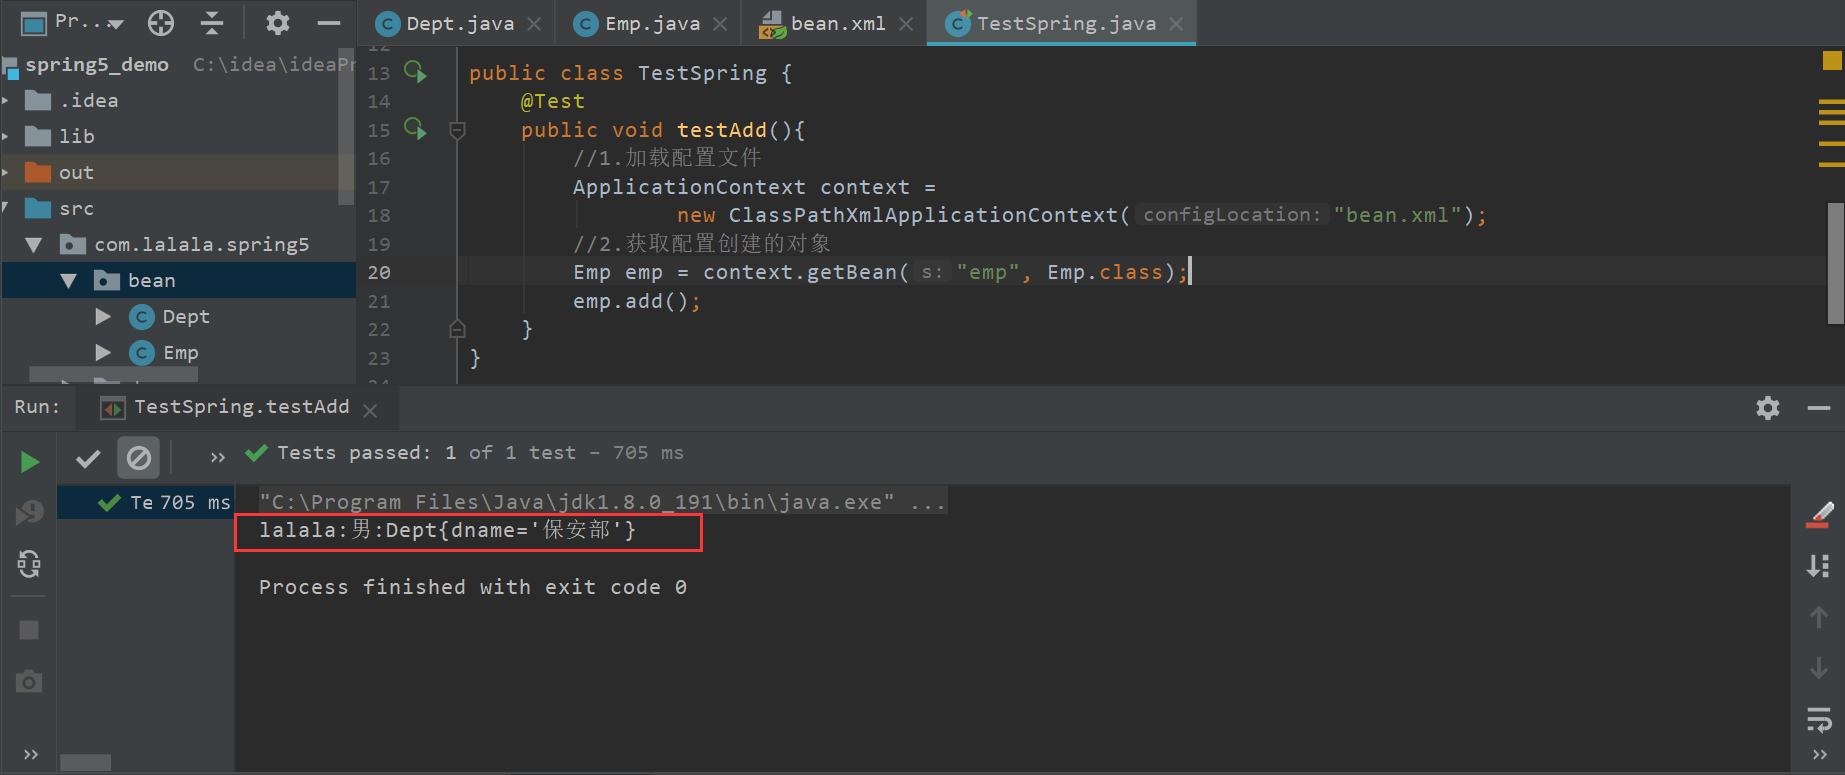Screen dimensions: 1845x775
Task: Collapse the bean package
Action: [69, 281]
